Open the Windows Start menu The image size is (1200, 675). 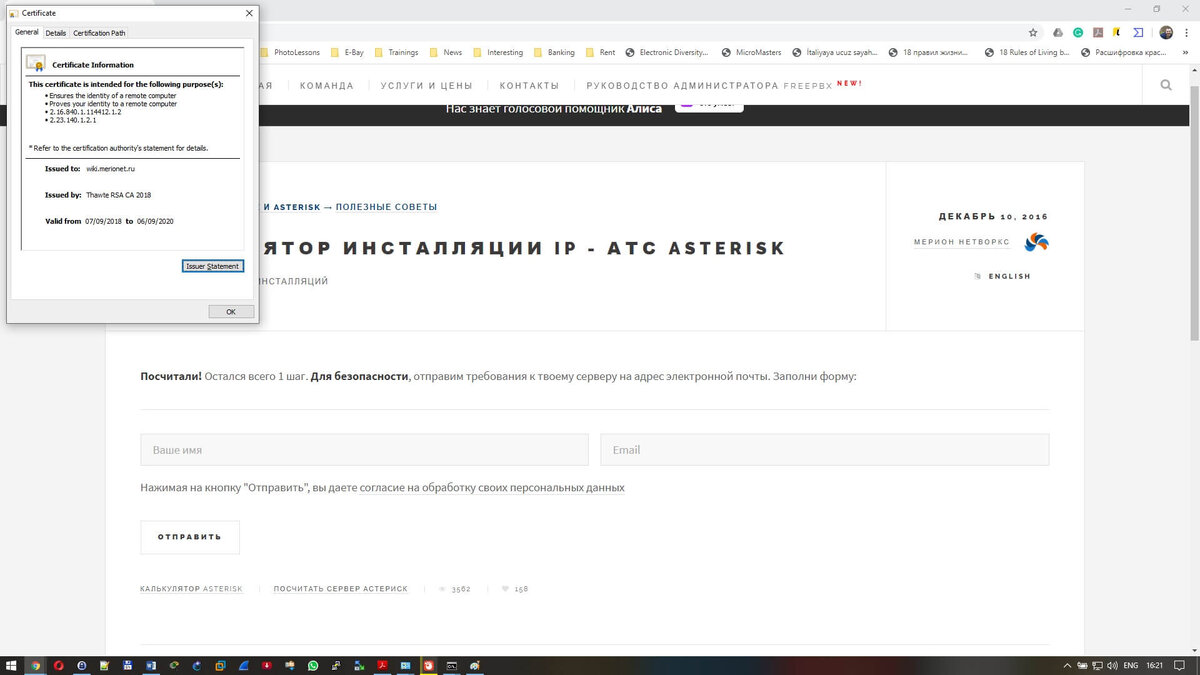coord(11,665)
